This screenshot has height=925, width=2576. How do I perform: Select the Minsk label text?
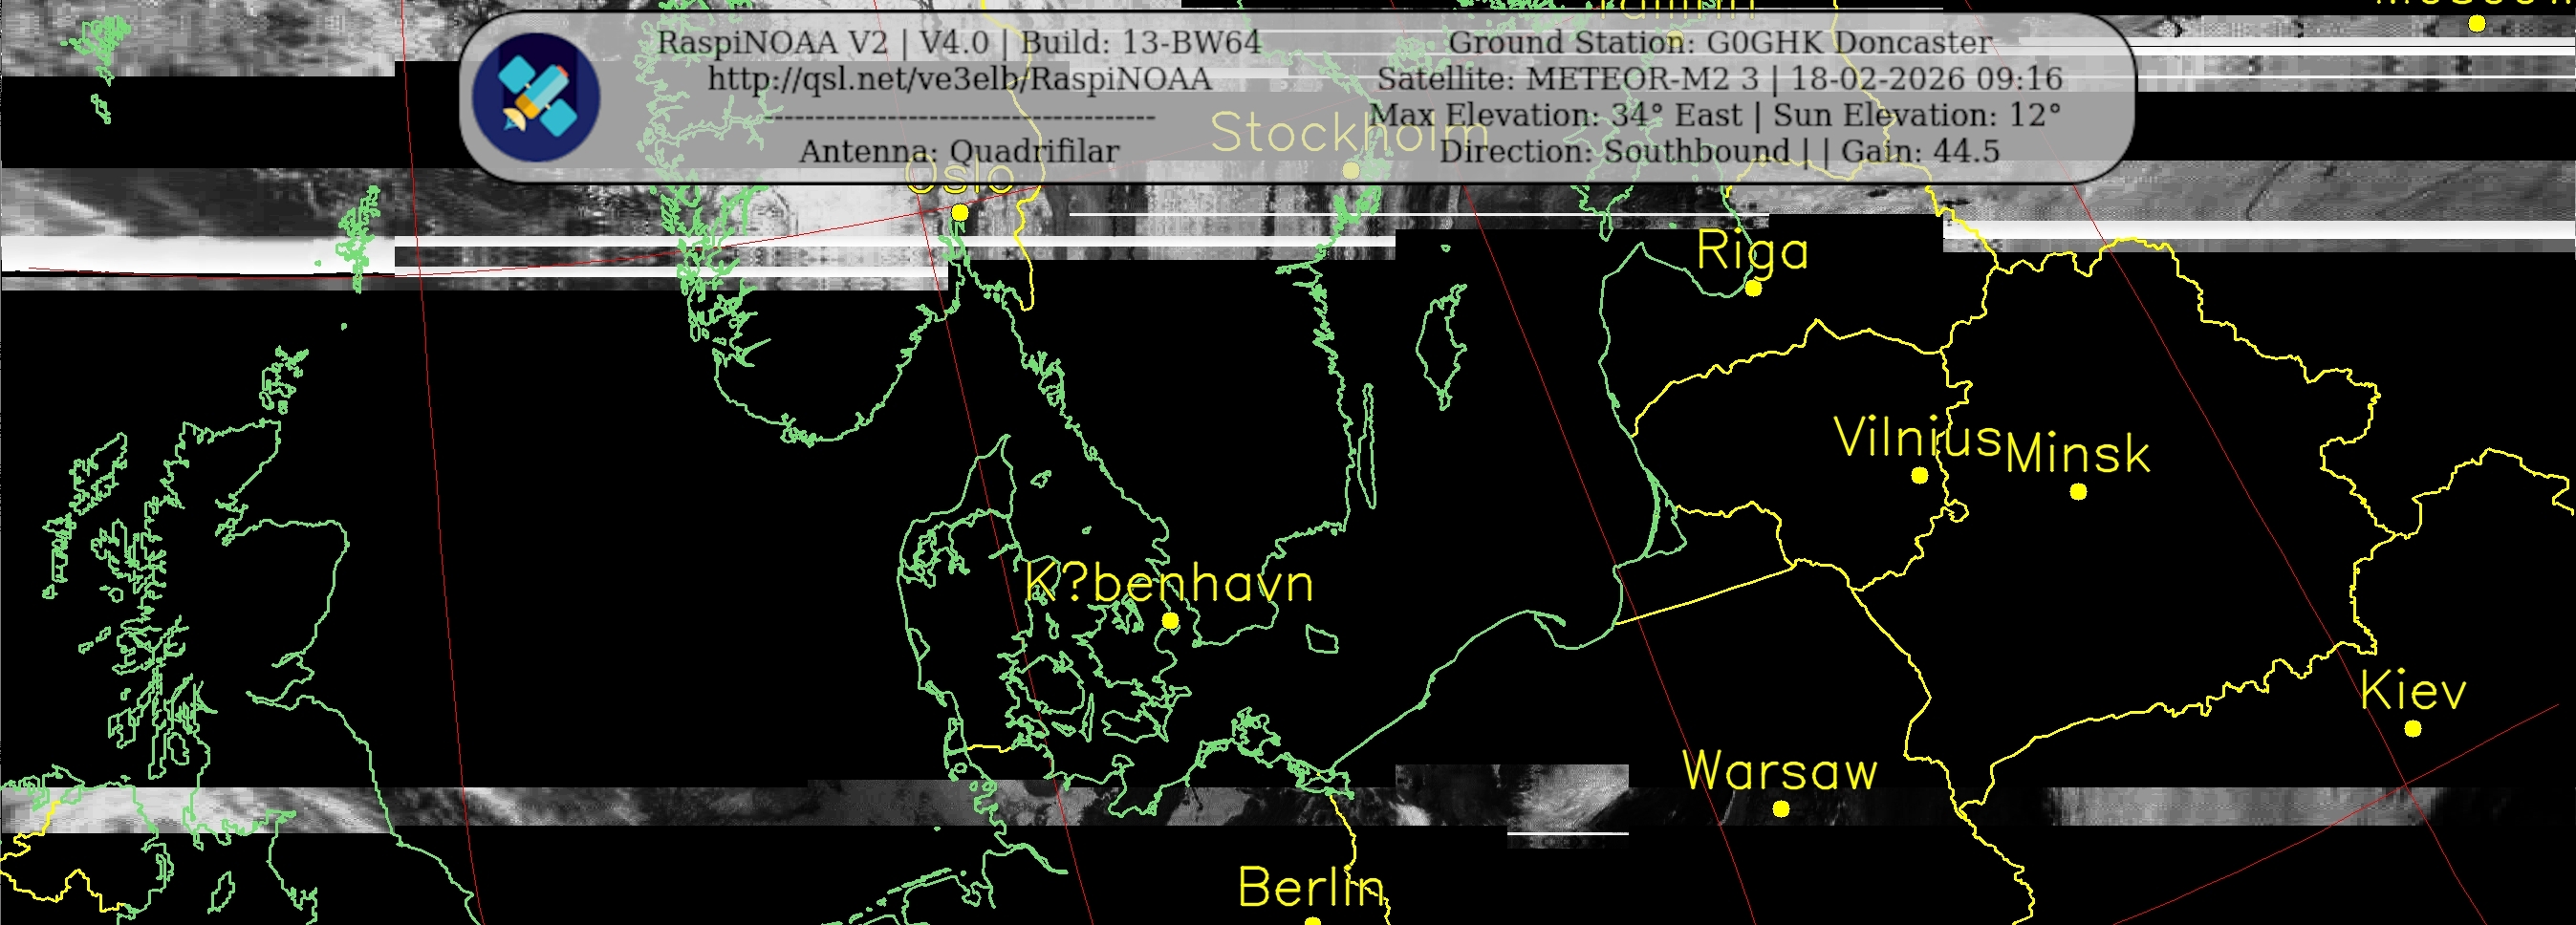(x=2077, y=454)
